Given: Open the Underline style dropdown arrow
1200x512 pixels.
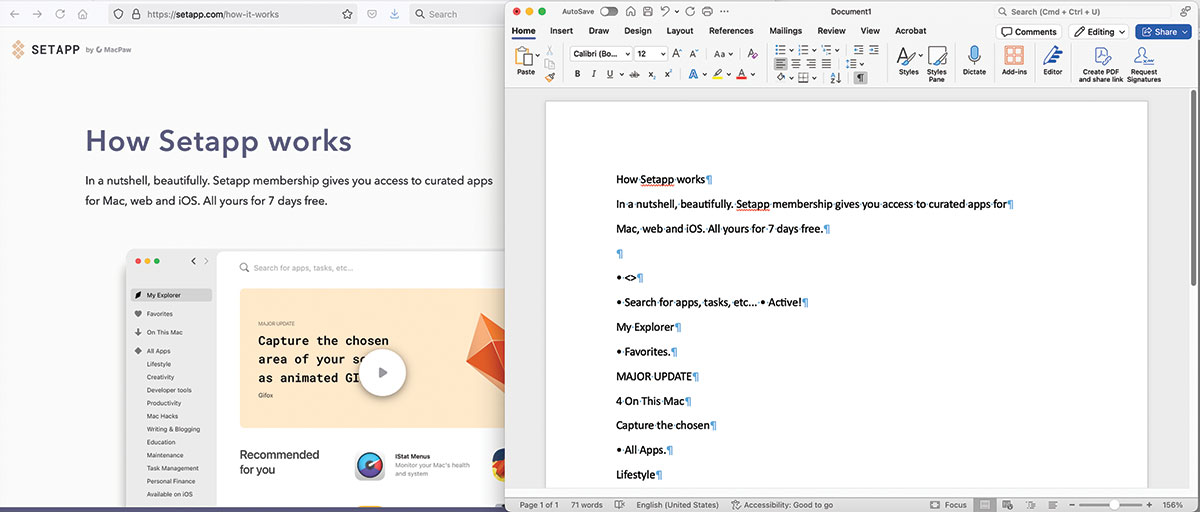Looking at the screenshot, I should pos(622,74).
